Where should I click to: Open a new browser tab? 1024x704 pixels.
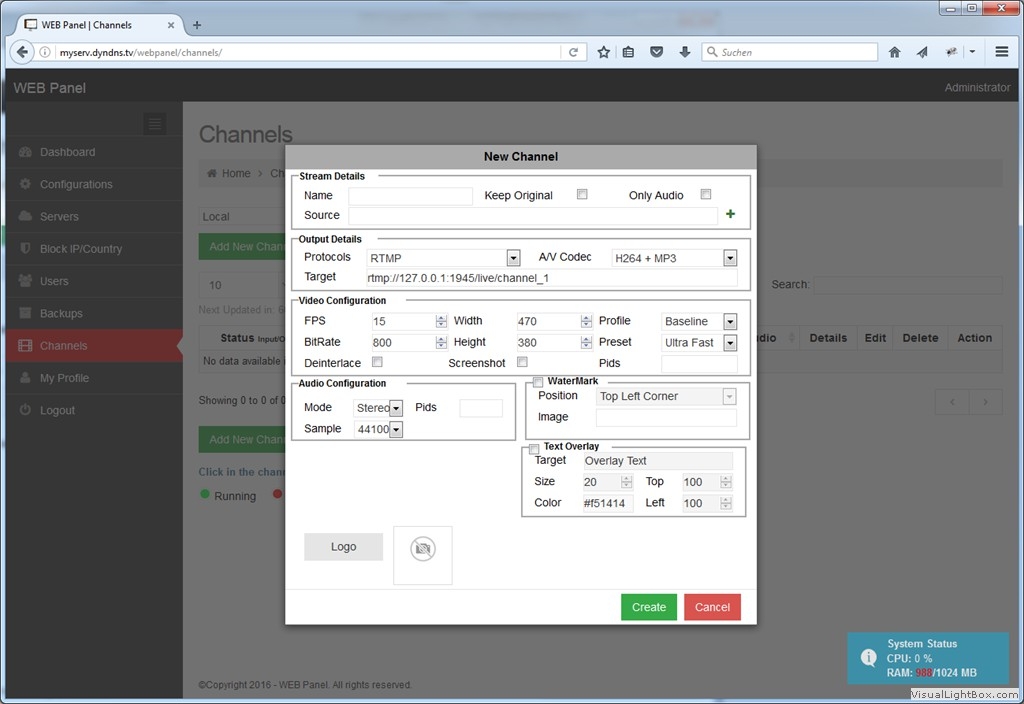click(x=197, y=25)
